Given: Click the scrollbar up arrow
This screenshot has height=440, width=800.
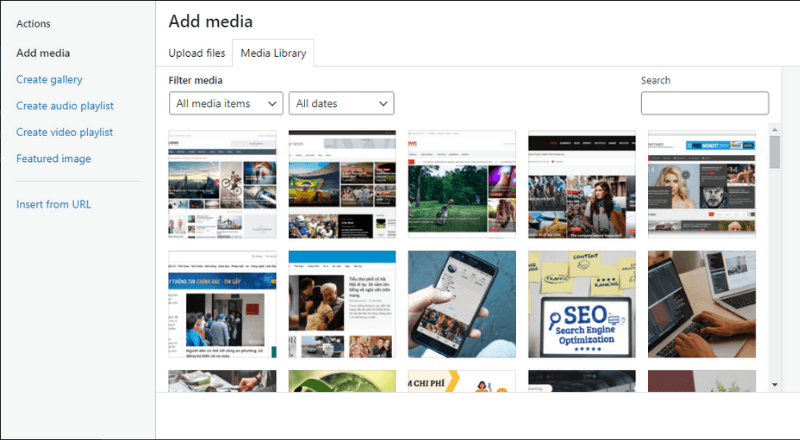Looking at the screenshot, I should coord(774,130).
